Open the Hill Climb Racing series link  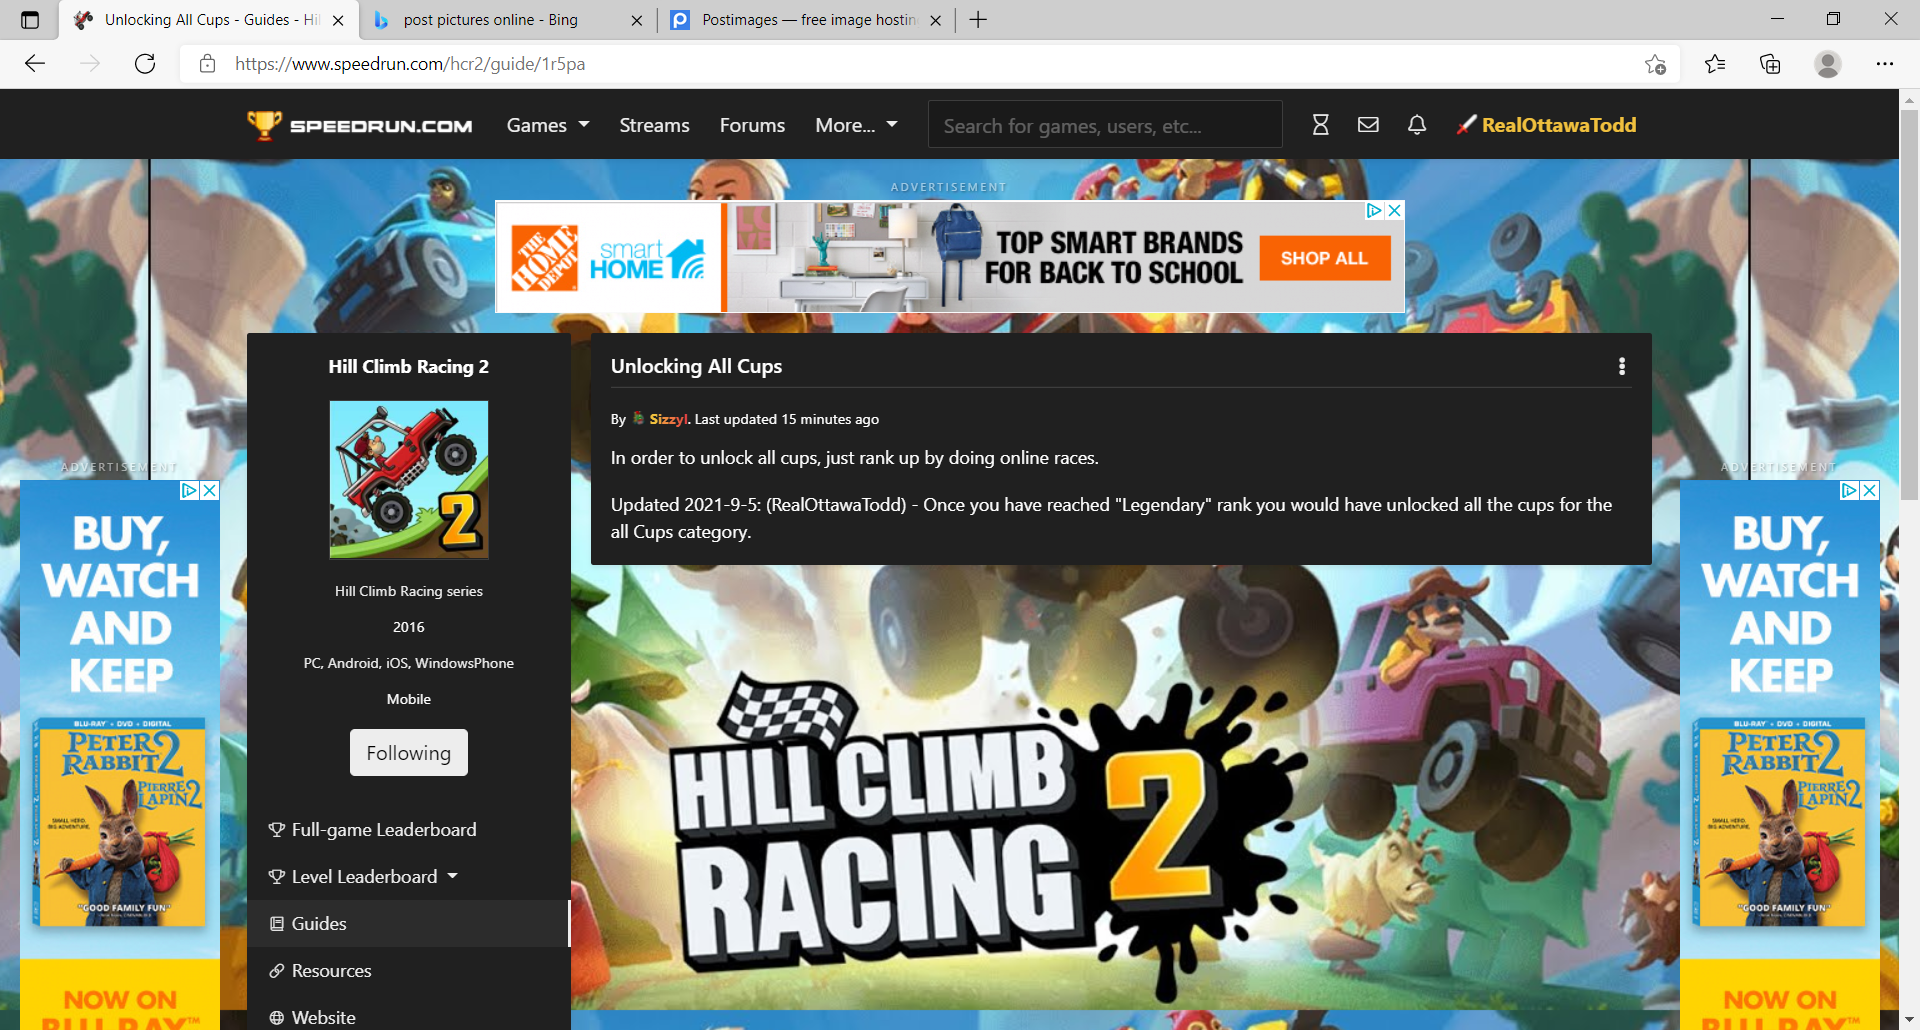pyautogui.click(x=408, y=591)
